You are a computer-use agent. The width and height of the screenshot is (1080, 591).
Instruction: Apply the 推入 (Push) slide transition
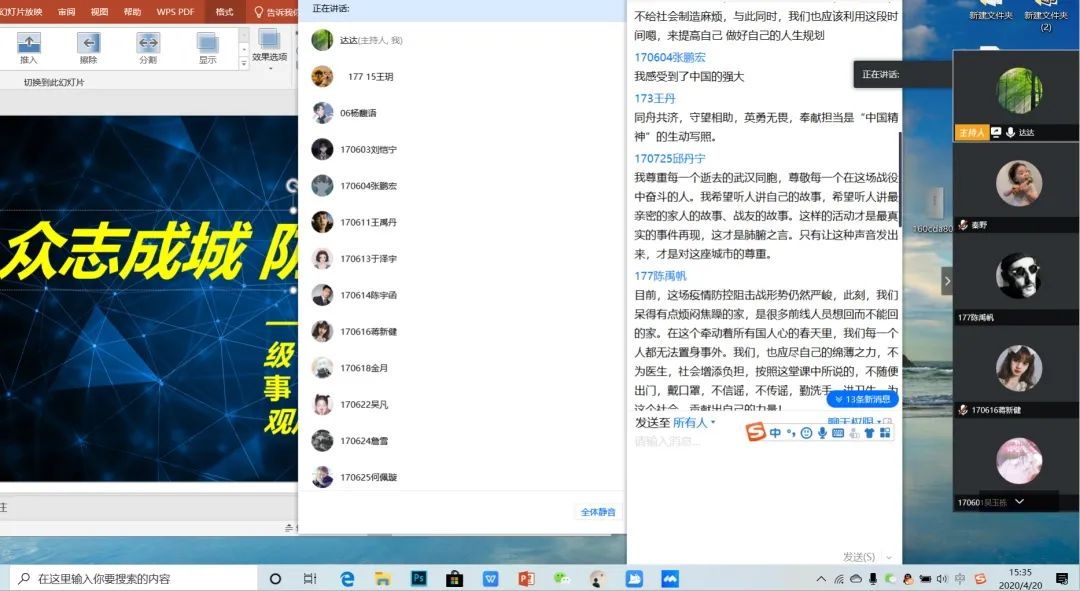(x=29, y=47)
